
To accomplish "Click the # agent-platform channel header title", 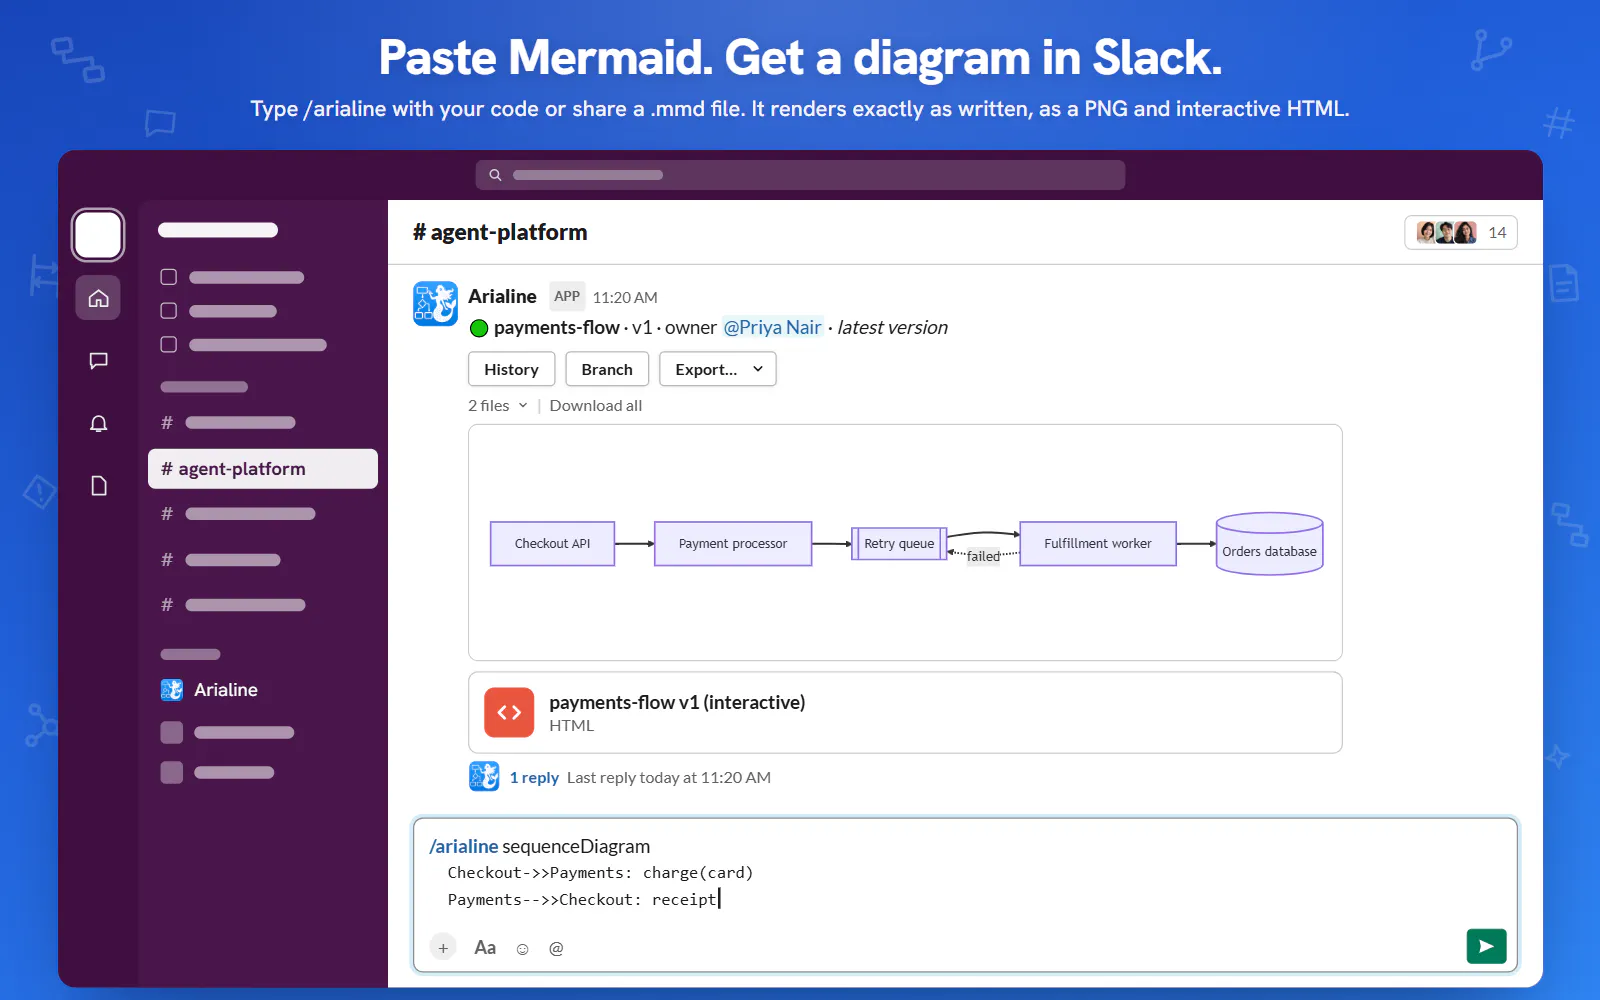I will tap(500, 232).
